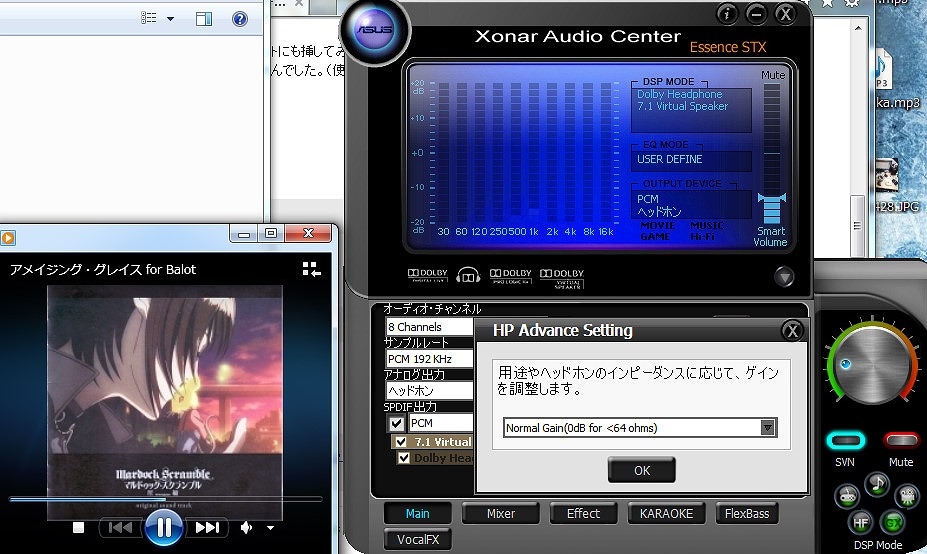Select the Game DSP mode gamepad icon
The height and width of the screenshot is (554, 927).
[x=847, y=497]
